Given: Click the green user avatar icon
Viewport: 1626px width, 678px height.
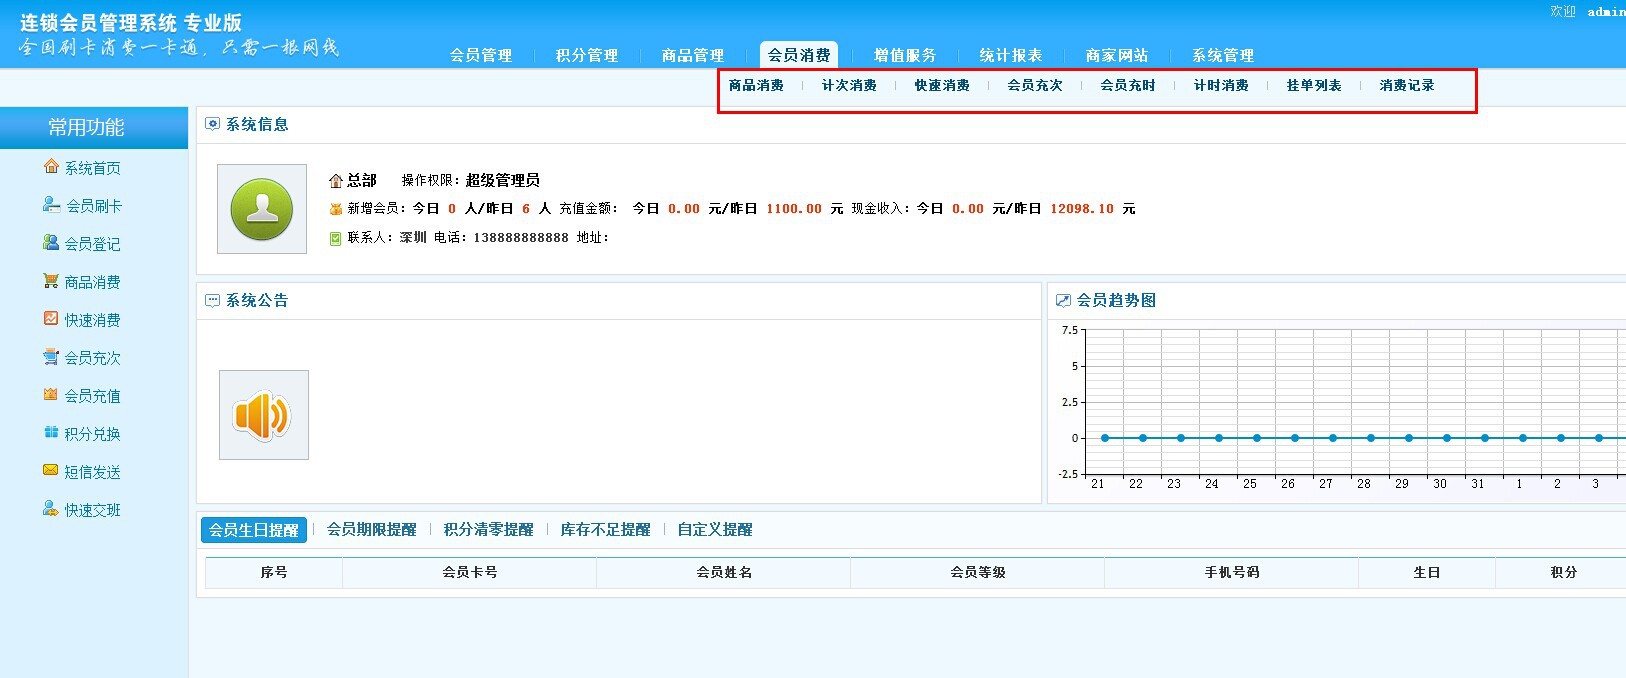Looking at the screenshot, I should click(x=262, y=209).
